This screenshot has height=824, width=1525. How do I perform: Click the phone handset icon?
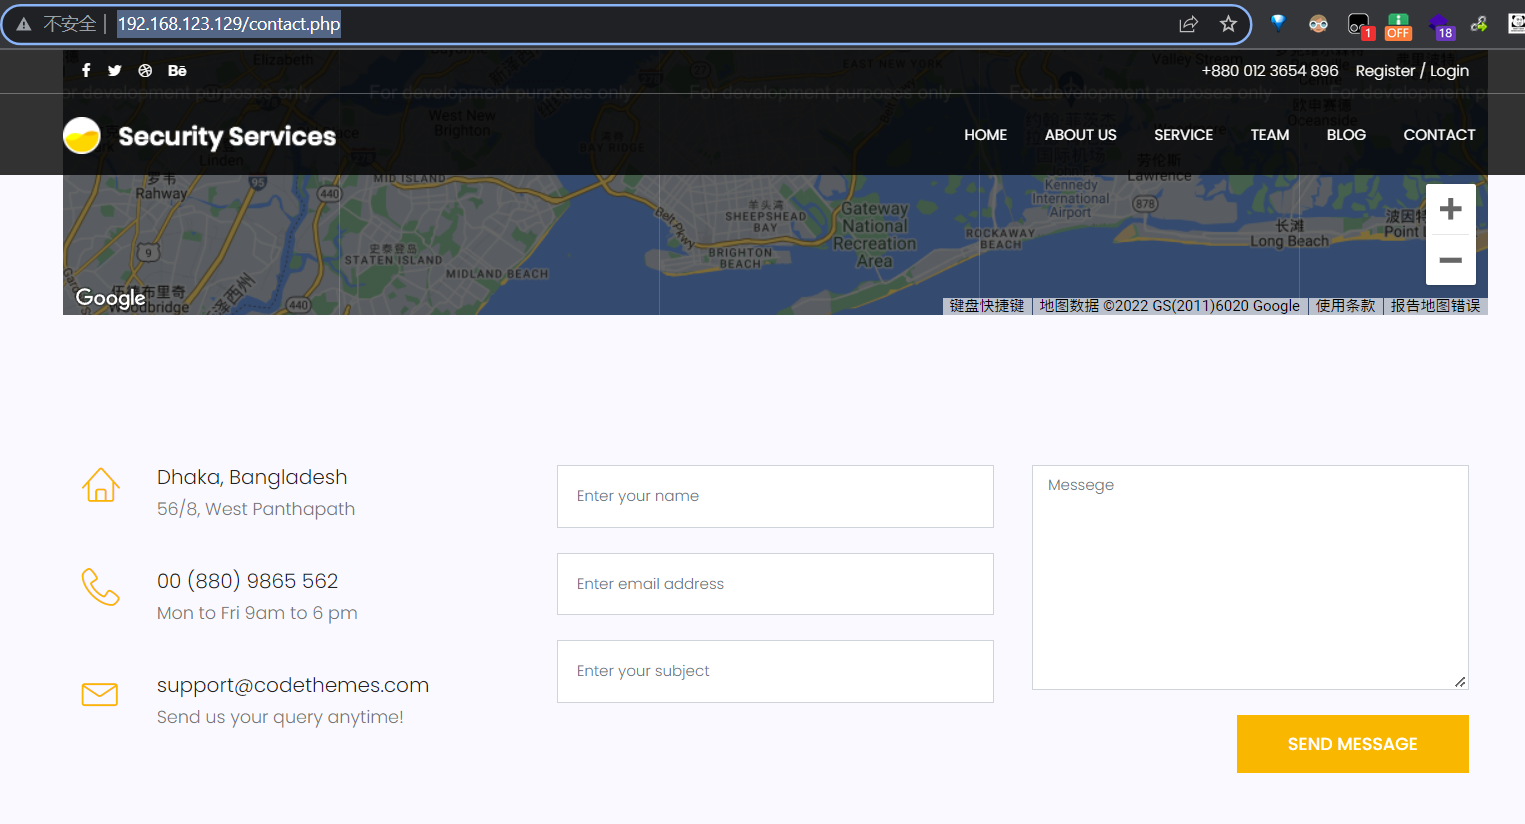101,587
